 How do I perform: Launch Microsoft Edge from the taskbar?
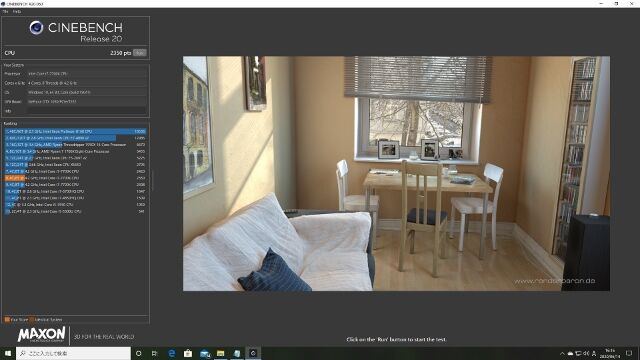[x=171, y=353]
